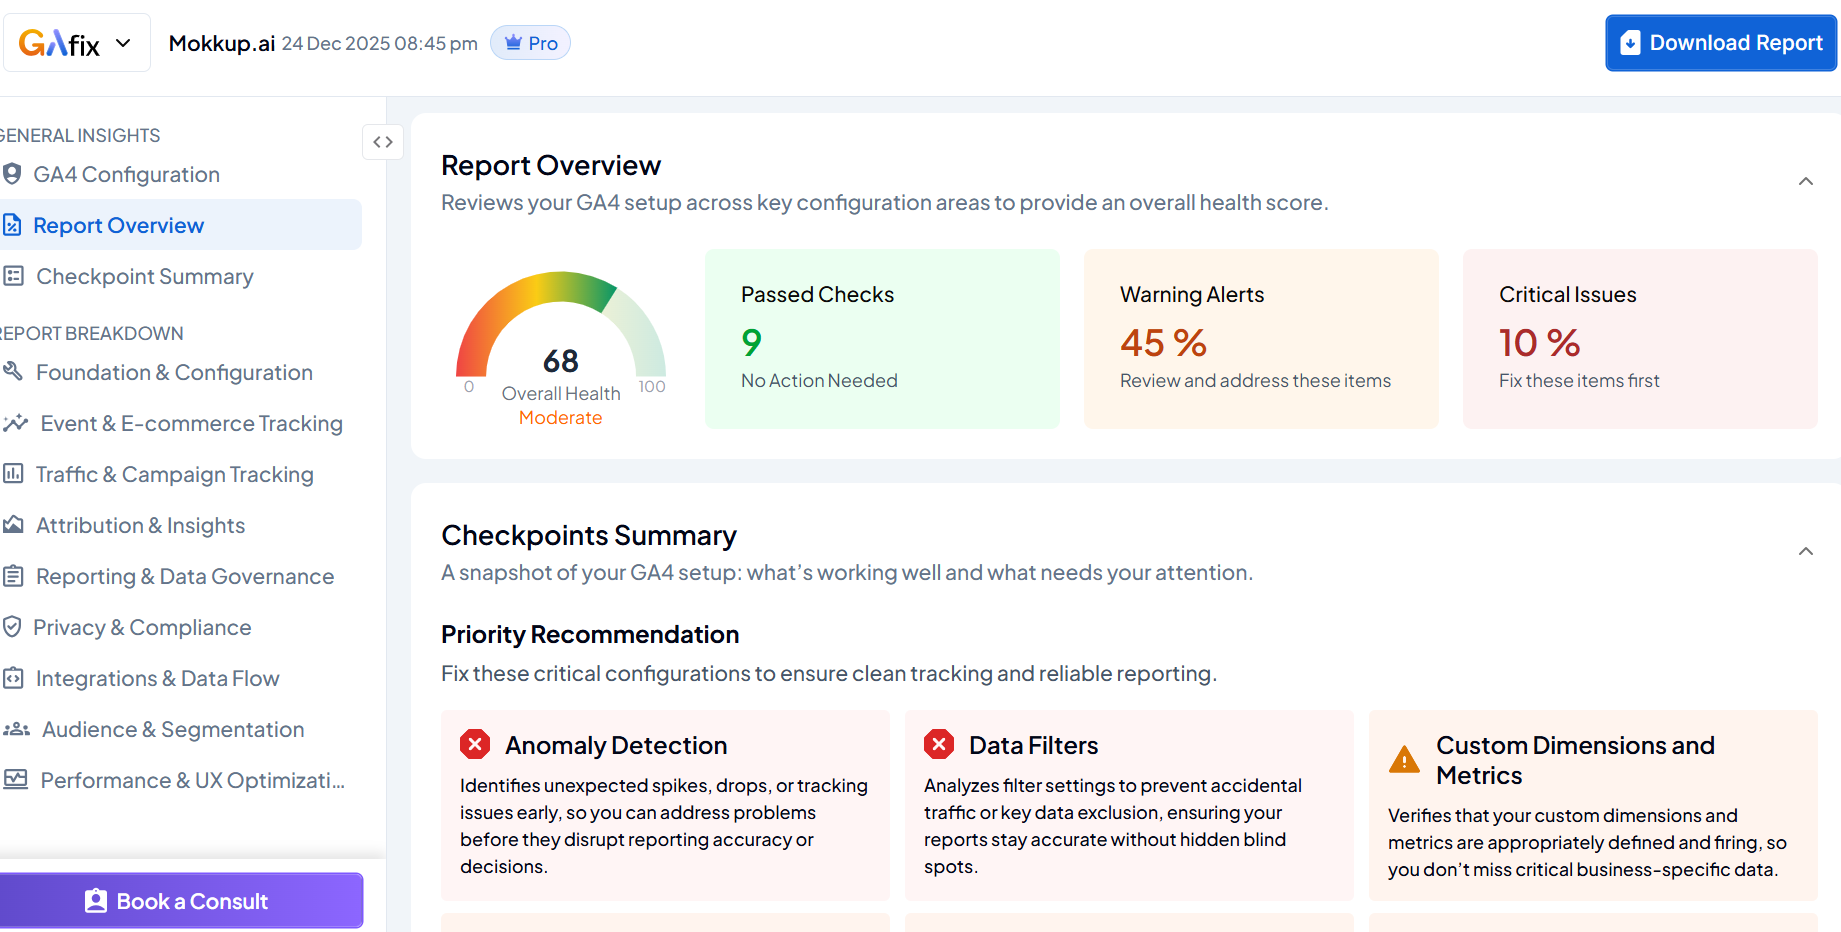Image resolution: width=1841 pixels, height=932 pixels.
Task: Click the warning triangle on Custom Dimensions
Action: pyautogui.click(x=1404, y=760)
